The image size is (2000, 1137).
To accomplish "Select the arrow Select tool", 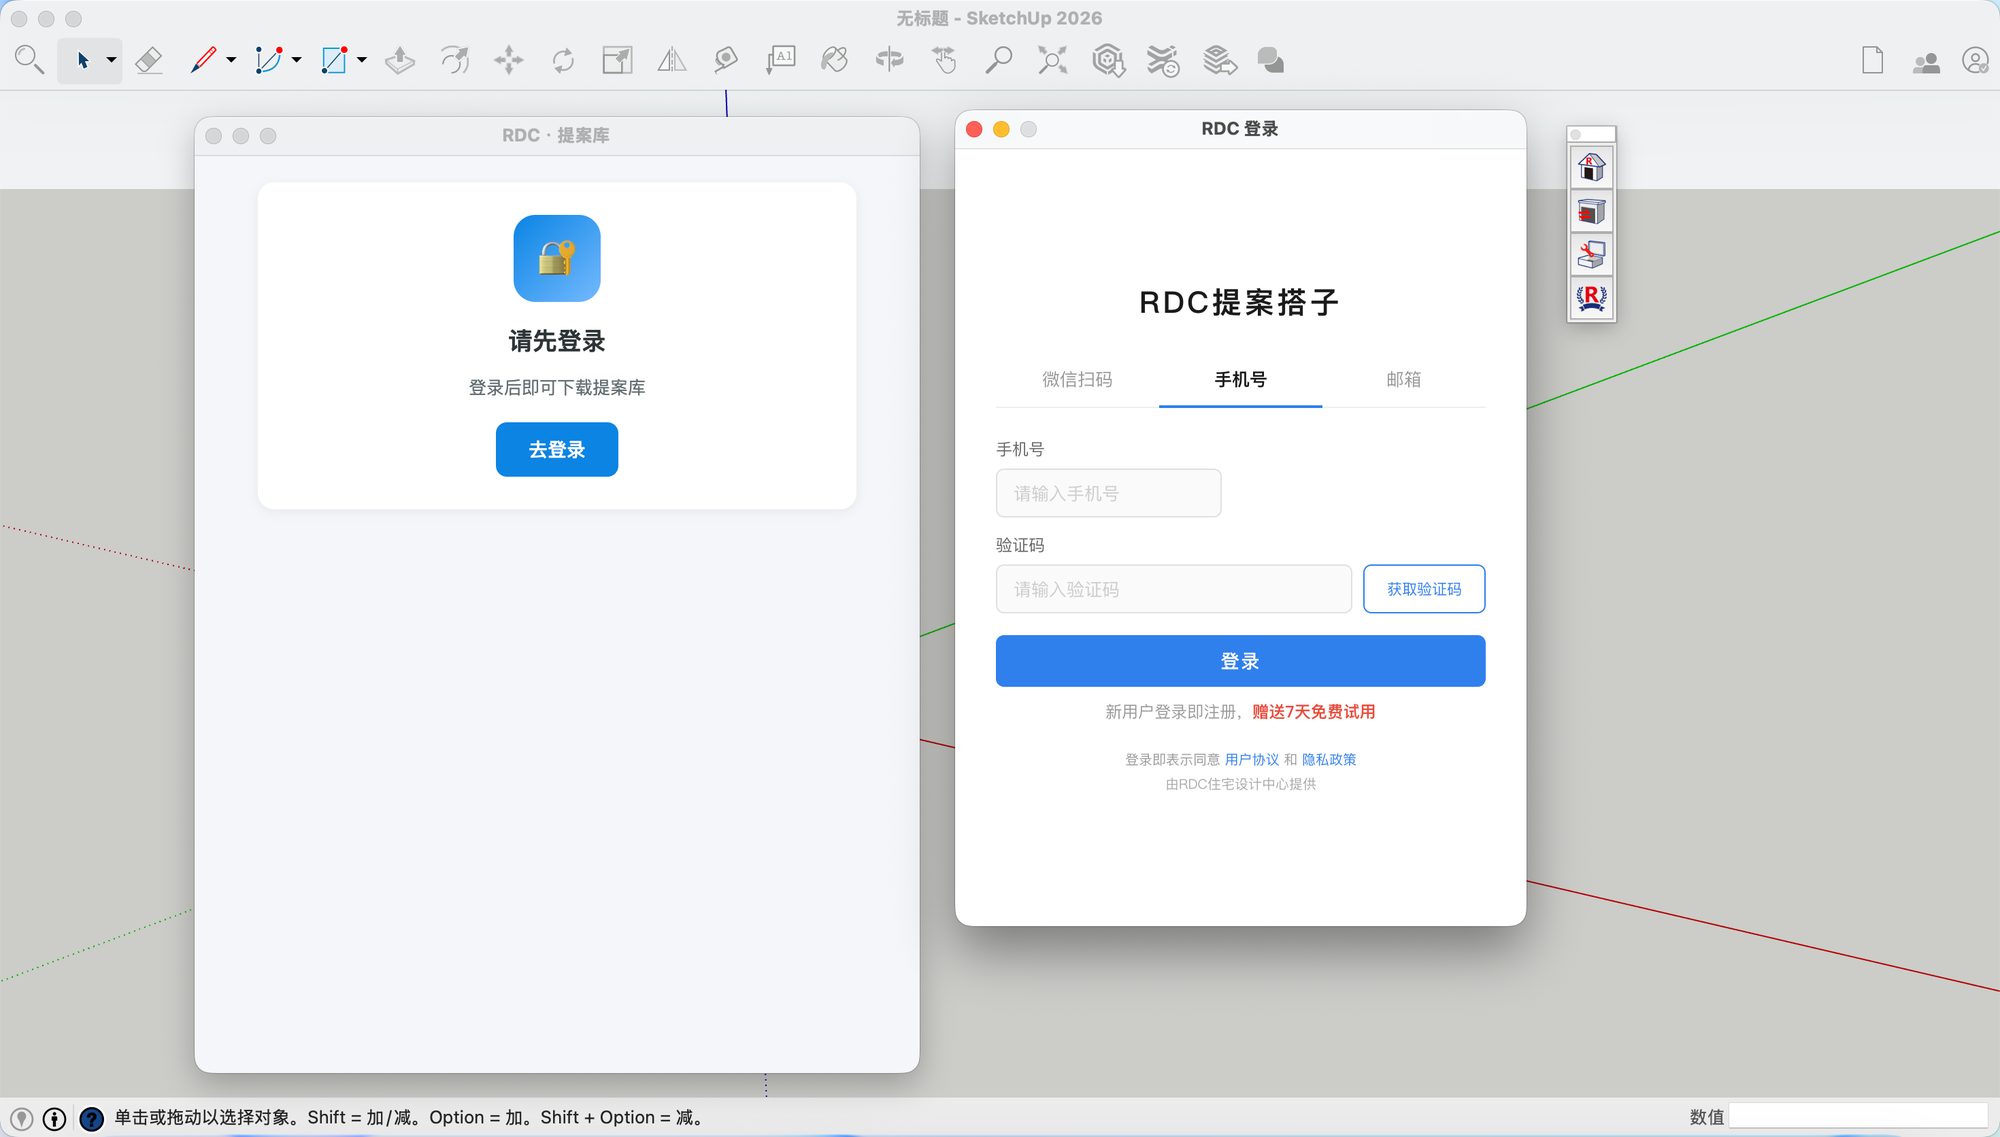I will pos(83,61).
